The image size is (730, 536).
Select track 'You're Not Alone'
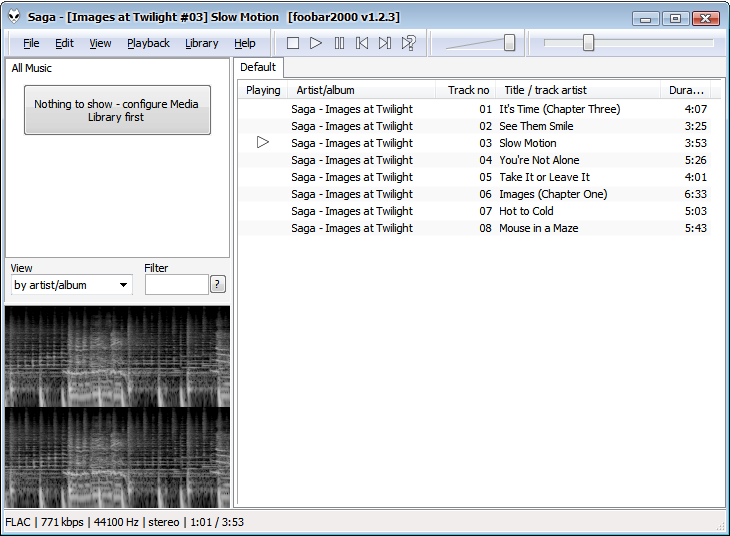539,160
